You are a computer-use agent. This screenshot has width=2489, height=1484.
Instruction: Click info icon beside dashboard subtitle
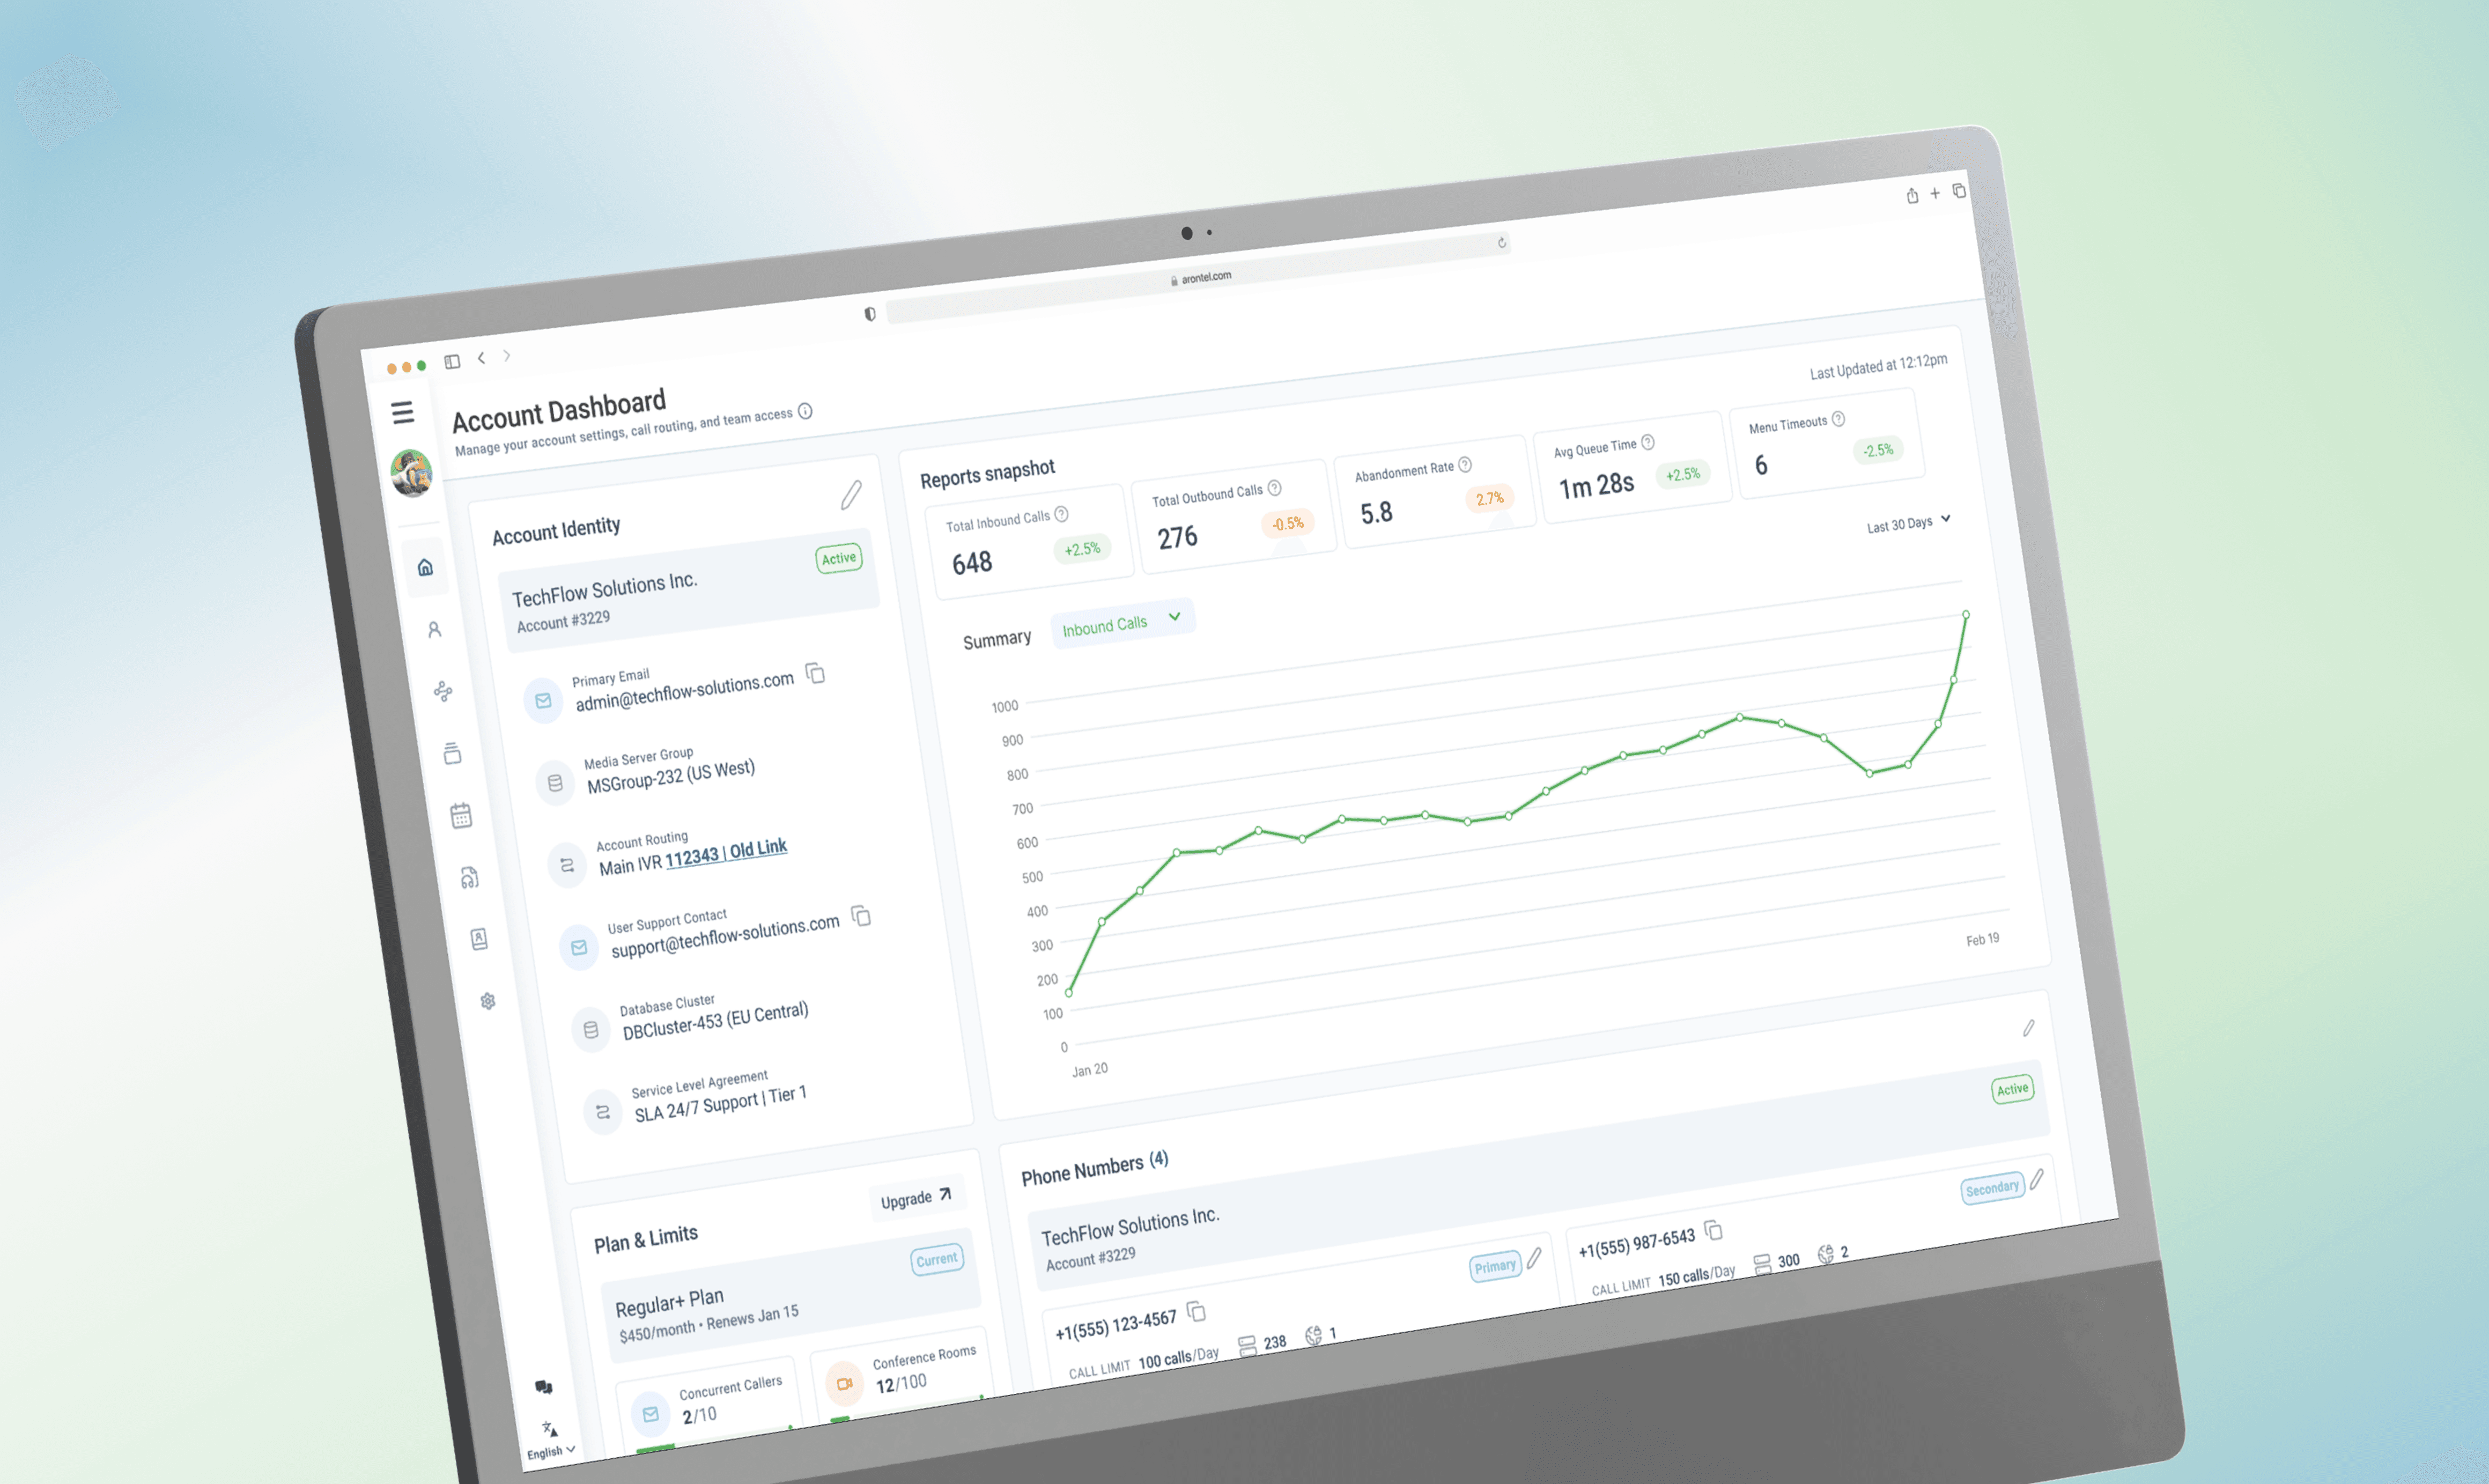[805, 411]
